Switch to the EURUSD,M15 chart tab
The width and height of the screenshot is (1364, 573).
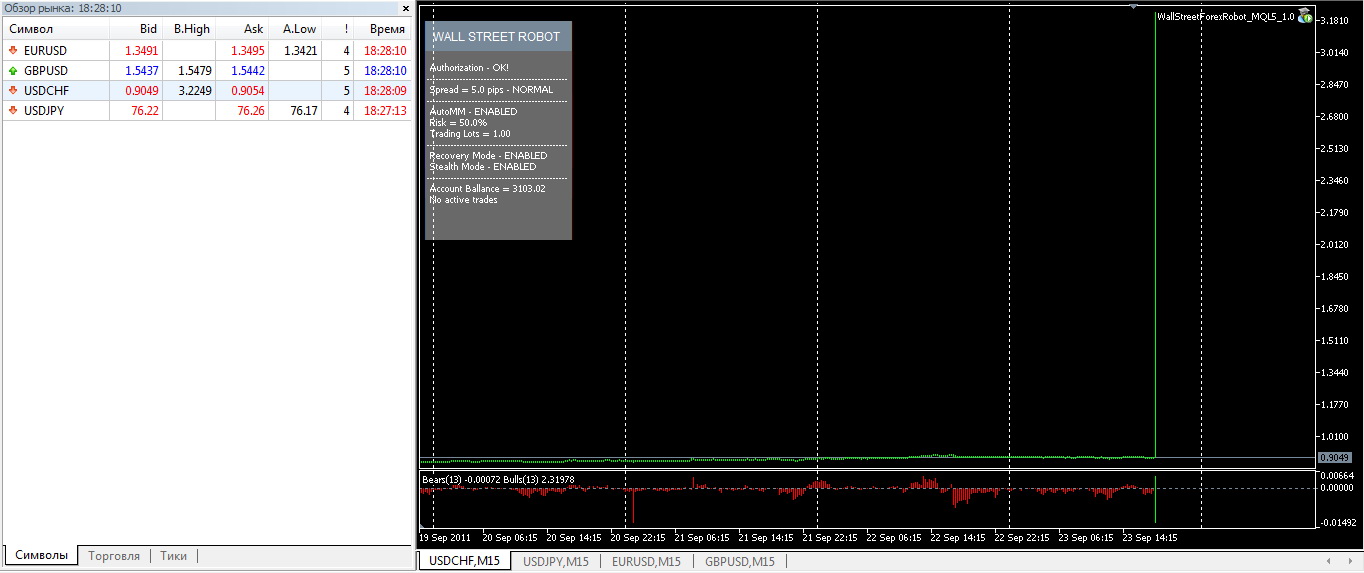(647, 561)
